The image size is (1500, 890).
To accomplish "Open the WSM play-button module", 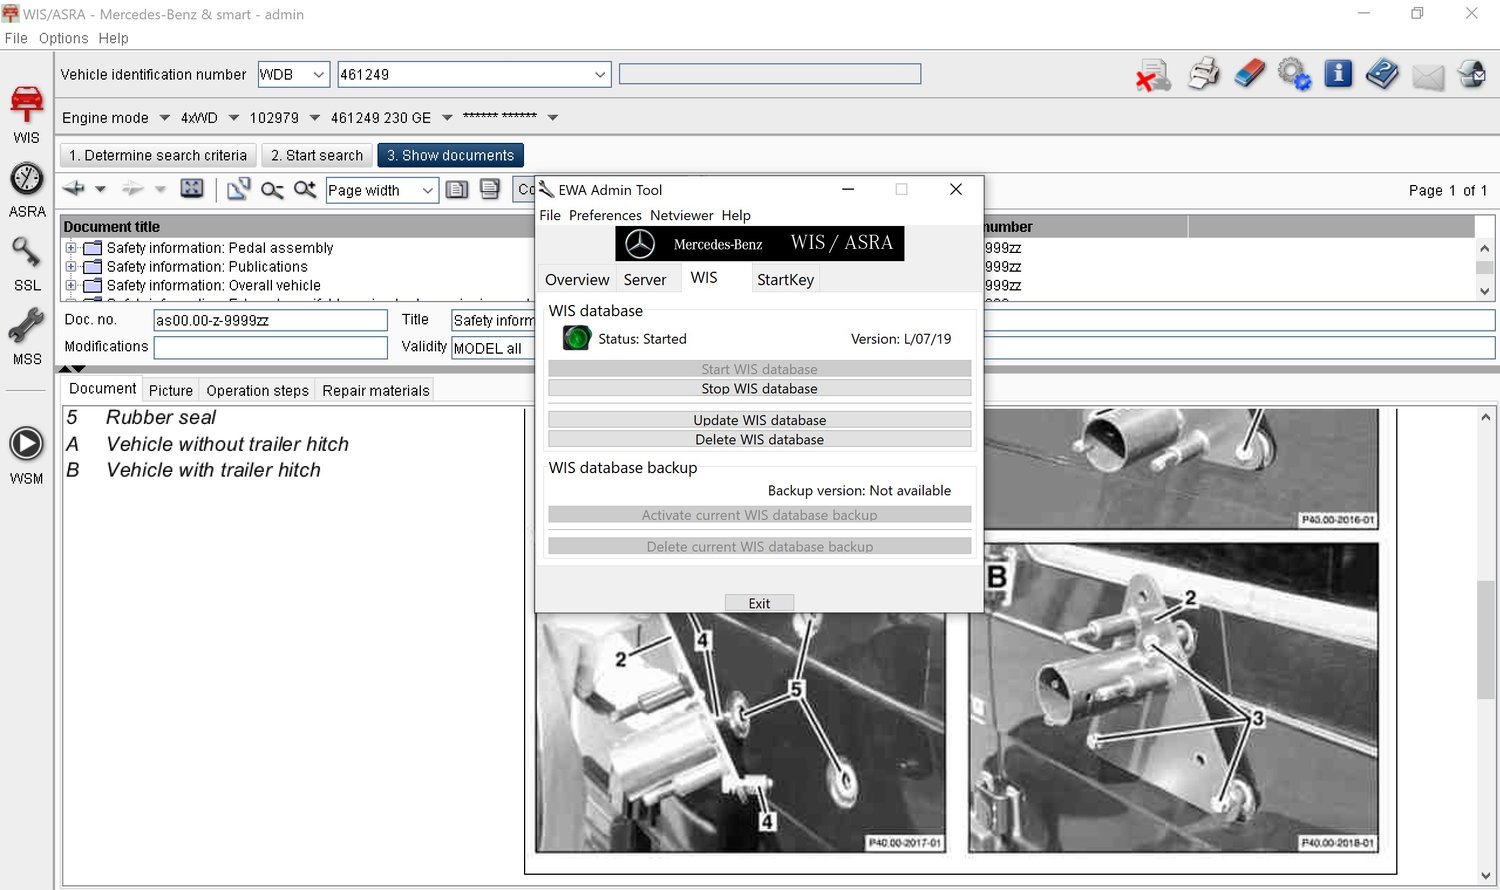I will (x=26, y=444).
